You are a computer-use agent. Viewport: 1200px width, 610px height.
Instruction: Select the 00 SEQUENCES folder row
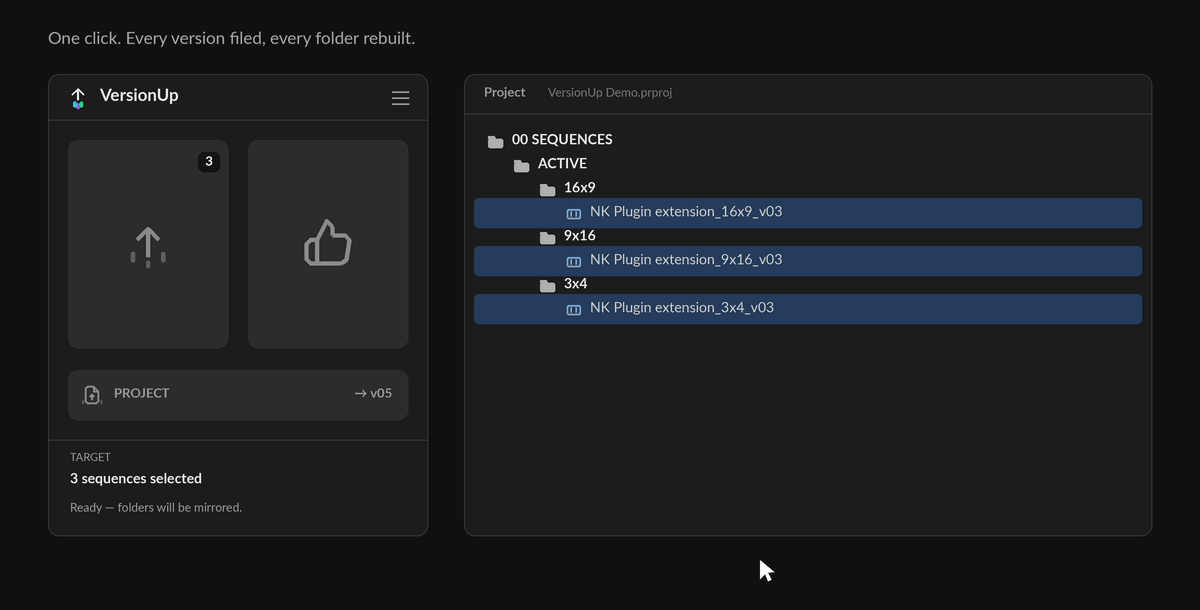(808, 140)
